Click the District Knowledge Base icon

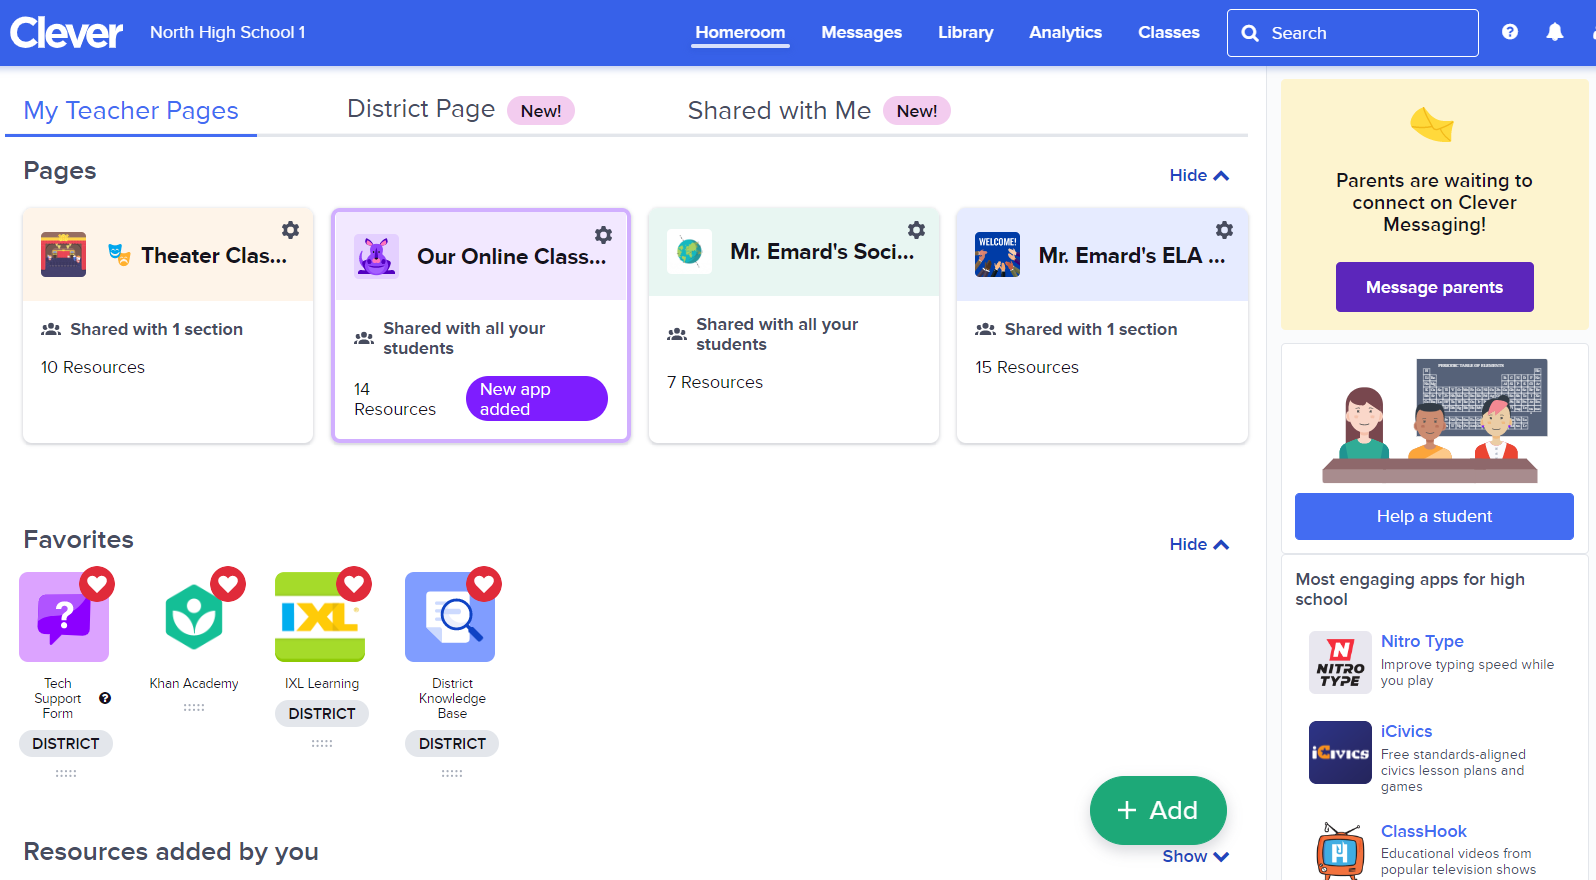click(451, 617)
